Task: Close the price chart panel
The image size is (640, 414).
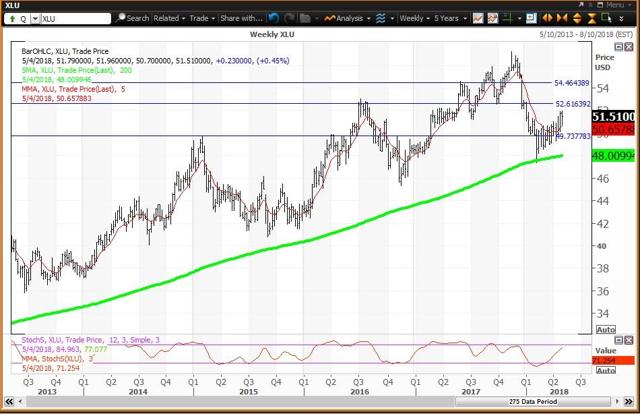Action: 629,47
